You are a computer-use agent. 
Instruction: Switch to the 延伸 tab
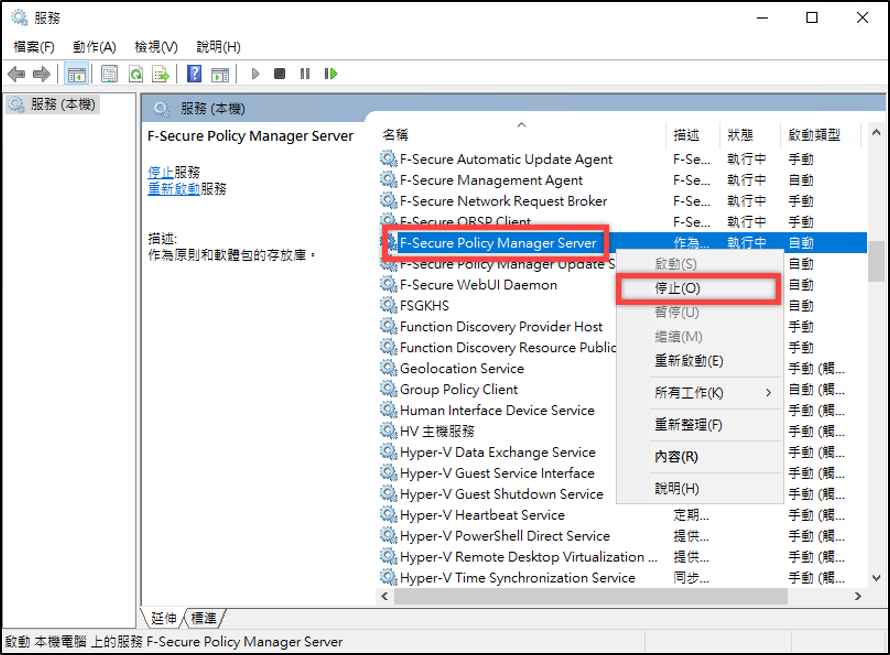[164, 618]
